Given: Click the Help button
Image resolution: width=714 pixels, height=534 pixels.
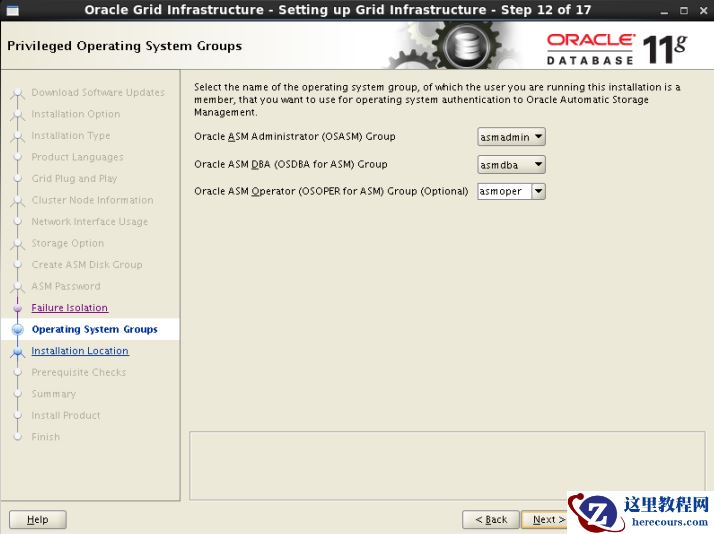Looking at the screenshot, I should pyautogui.click(x=38, y=519).
